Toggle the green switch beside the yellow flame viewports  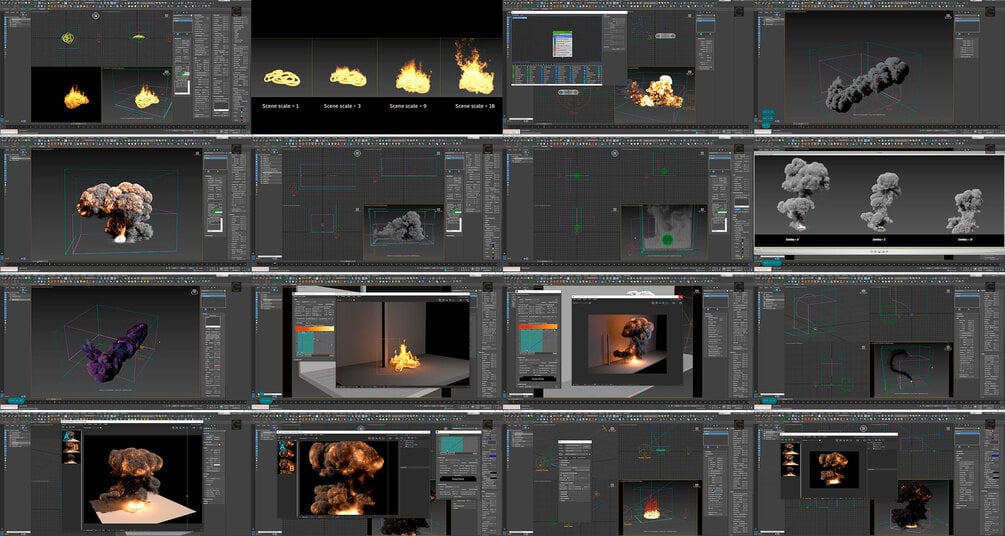(x=184, y=74)
